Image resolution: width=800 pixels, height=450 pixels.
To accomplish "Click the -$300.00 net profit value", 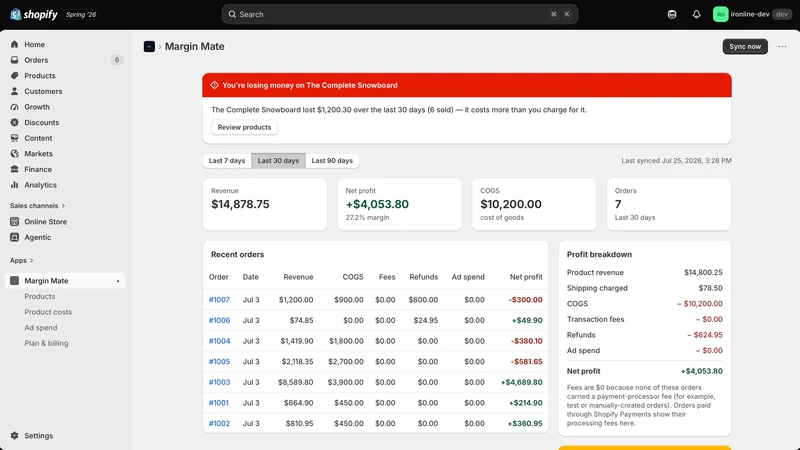I will pos(526,299).
